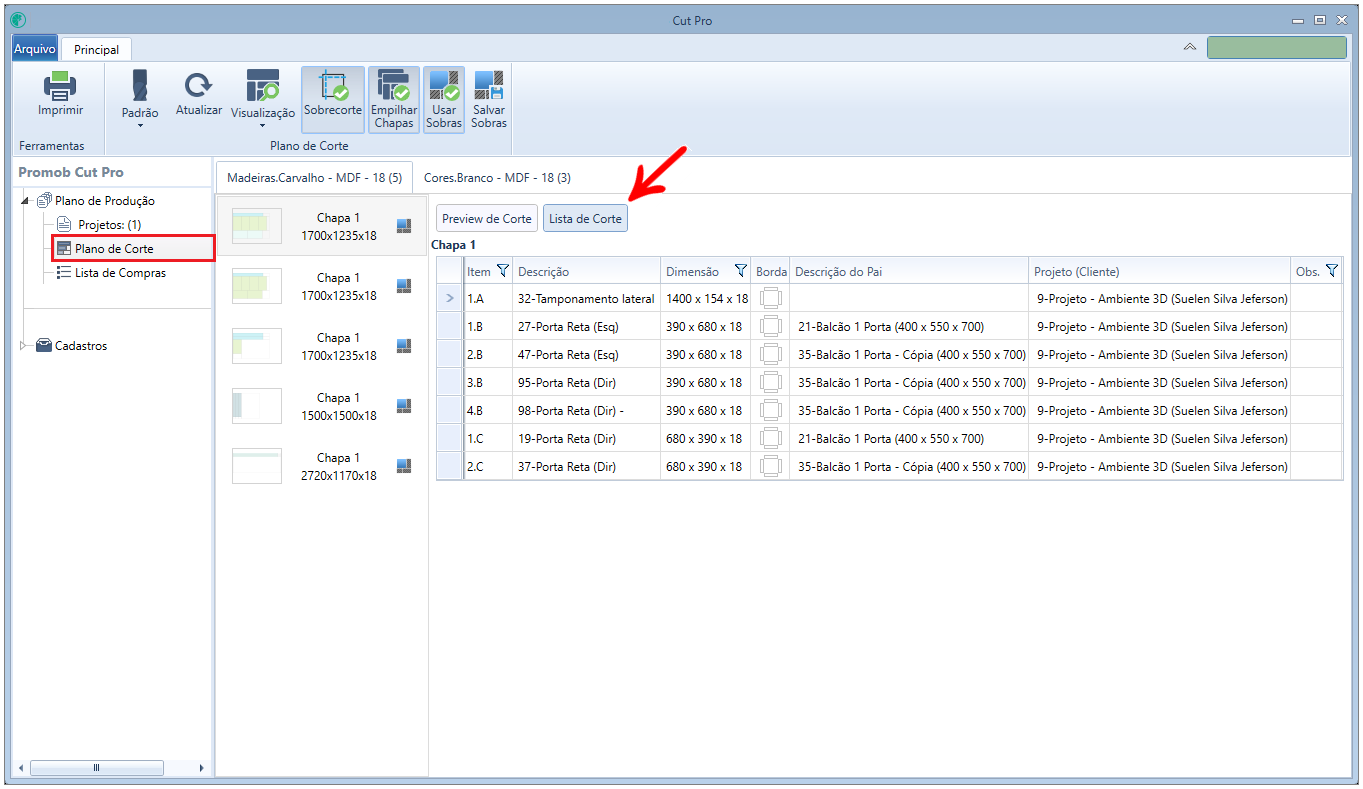Collapse the Plano de Produção tree node
Screen dimensions: 1363x789
pyautogui.click(x=25, y=201)
